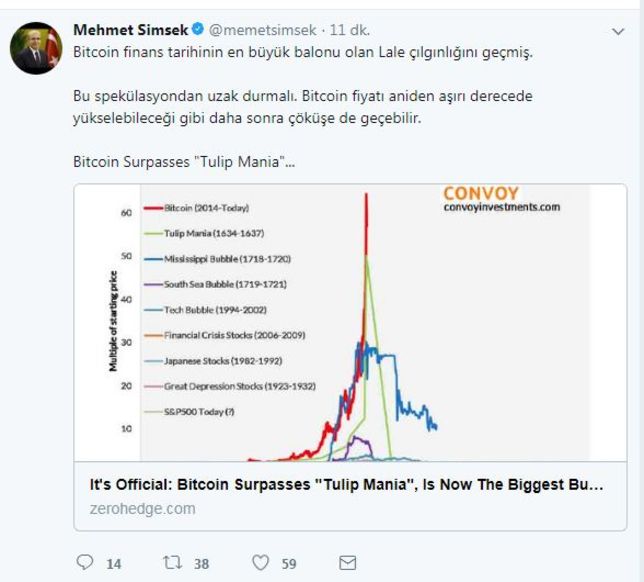
Task: Click the retweet count 38
Action: pyautogui.click(x=201, y=564)
